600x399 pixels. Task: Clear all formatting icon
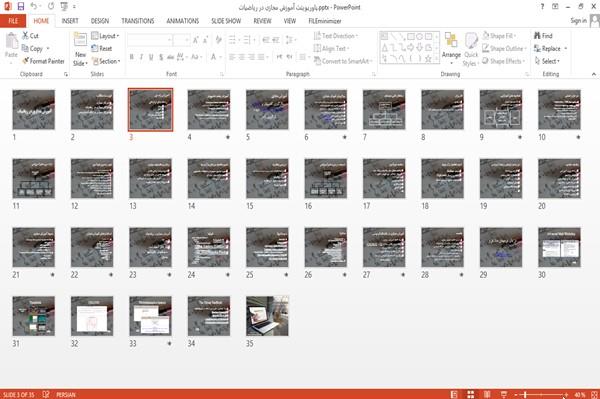(x=218, y=40)
